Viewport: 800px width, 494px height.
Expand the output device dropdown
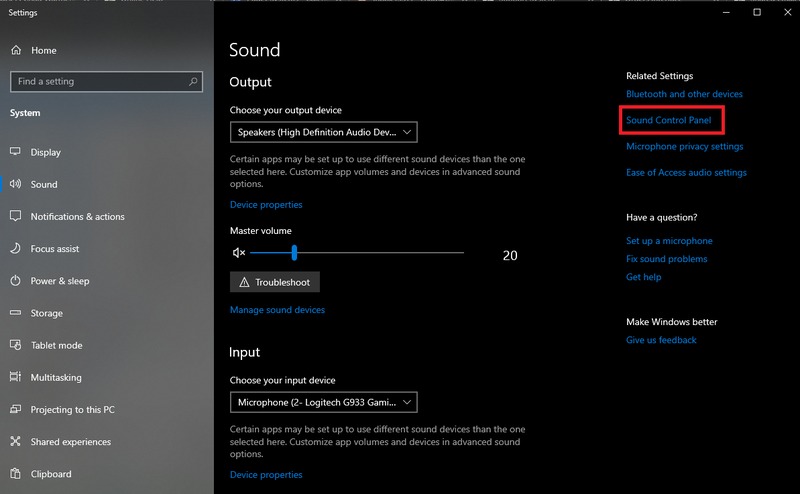coord(323,132)
